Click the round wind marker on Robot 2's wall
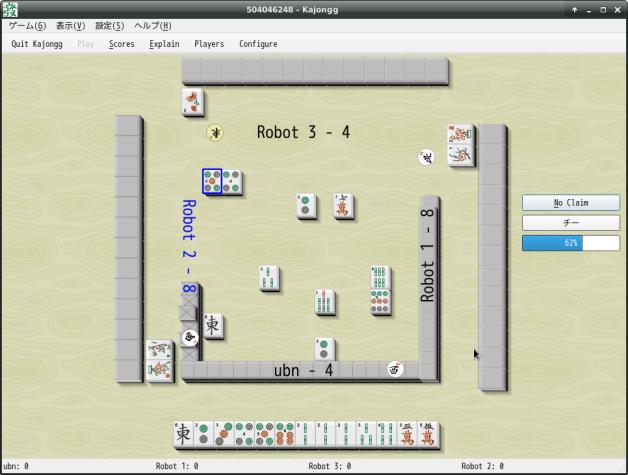Screen dimensions: 628x475 click(x=190, y=338)
